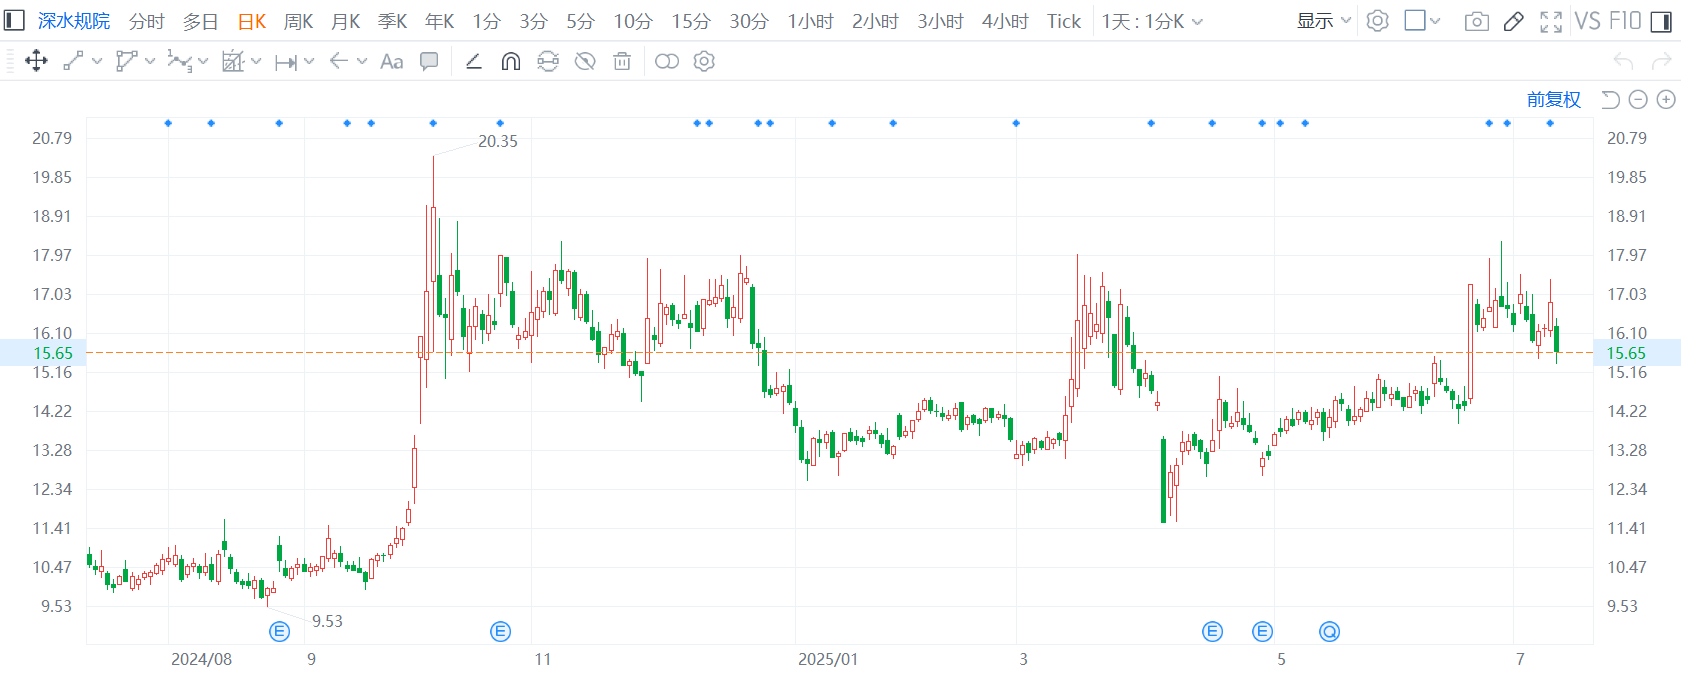1681x678 pixels.
Task: Open the 1天:1分K period dropdown
Action: pos(1152,21)
